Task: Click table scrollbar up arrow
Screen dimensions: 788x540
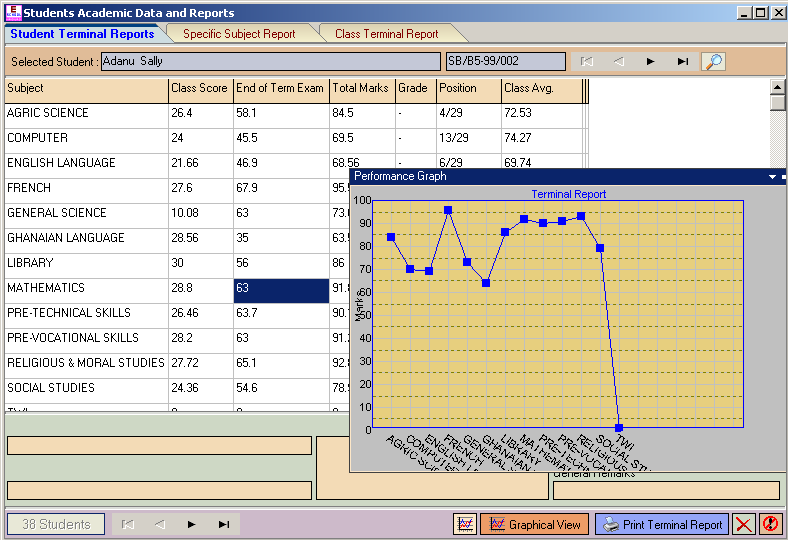Action: pos(777,87)
